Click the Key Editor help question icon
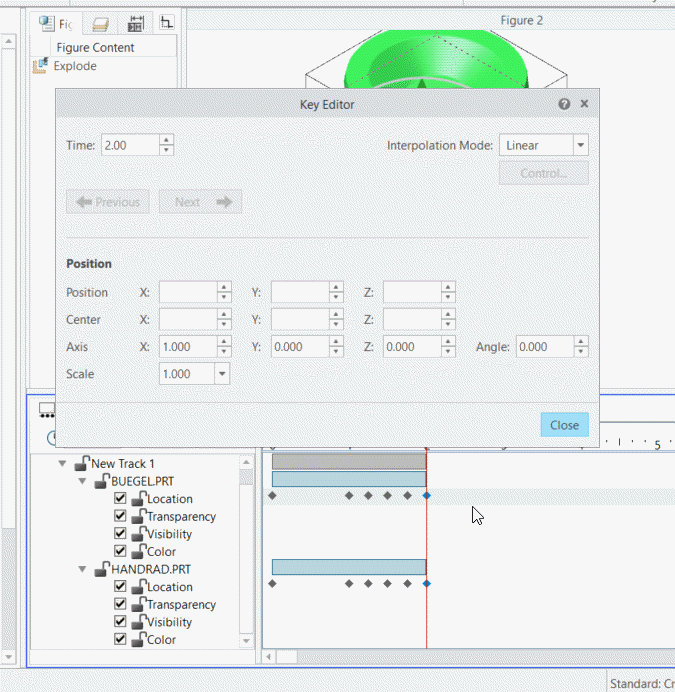This screenshot has width=675, height=692. [x=564, y=104]
